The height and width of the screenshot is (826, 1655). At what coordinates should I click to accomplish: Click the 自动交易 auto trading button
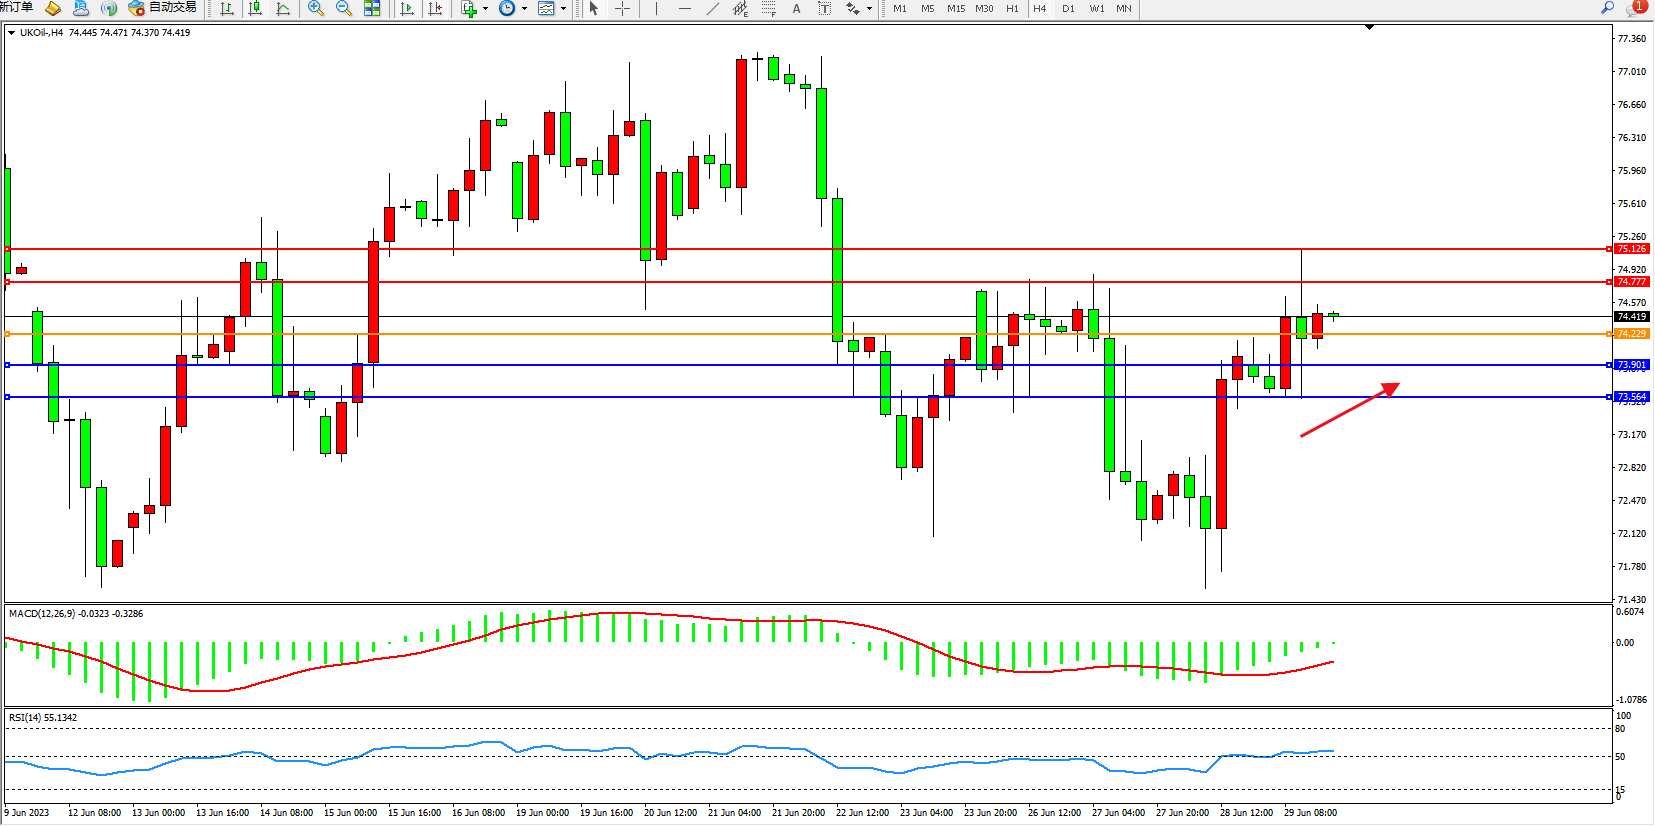tap(163, 8)
